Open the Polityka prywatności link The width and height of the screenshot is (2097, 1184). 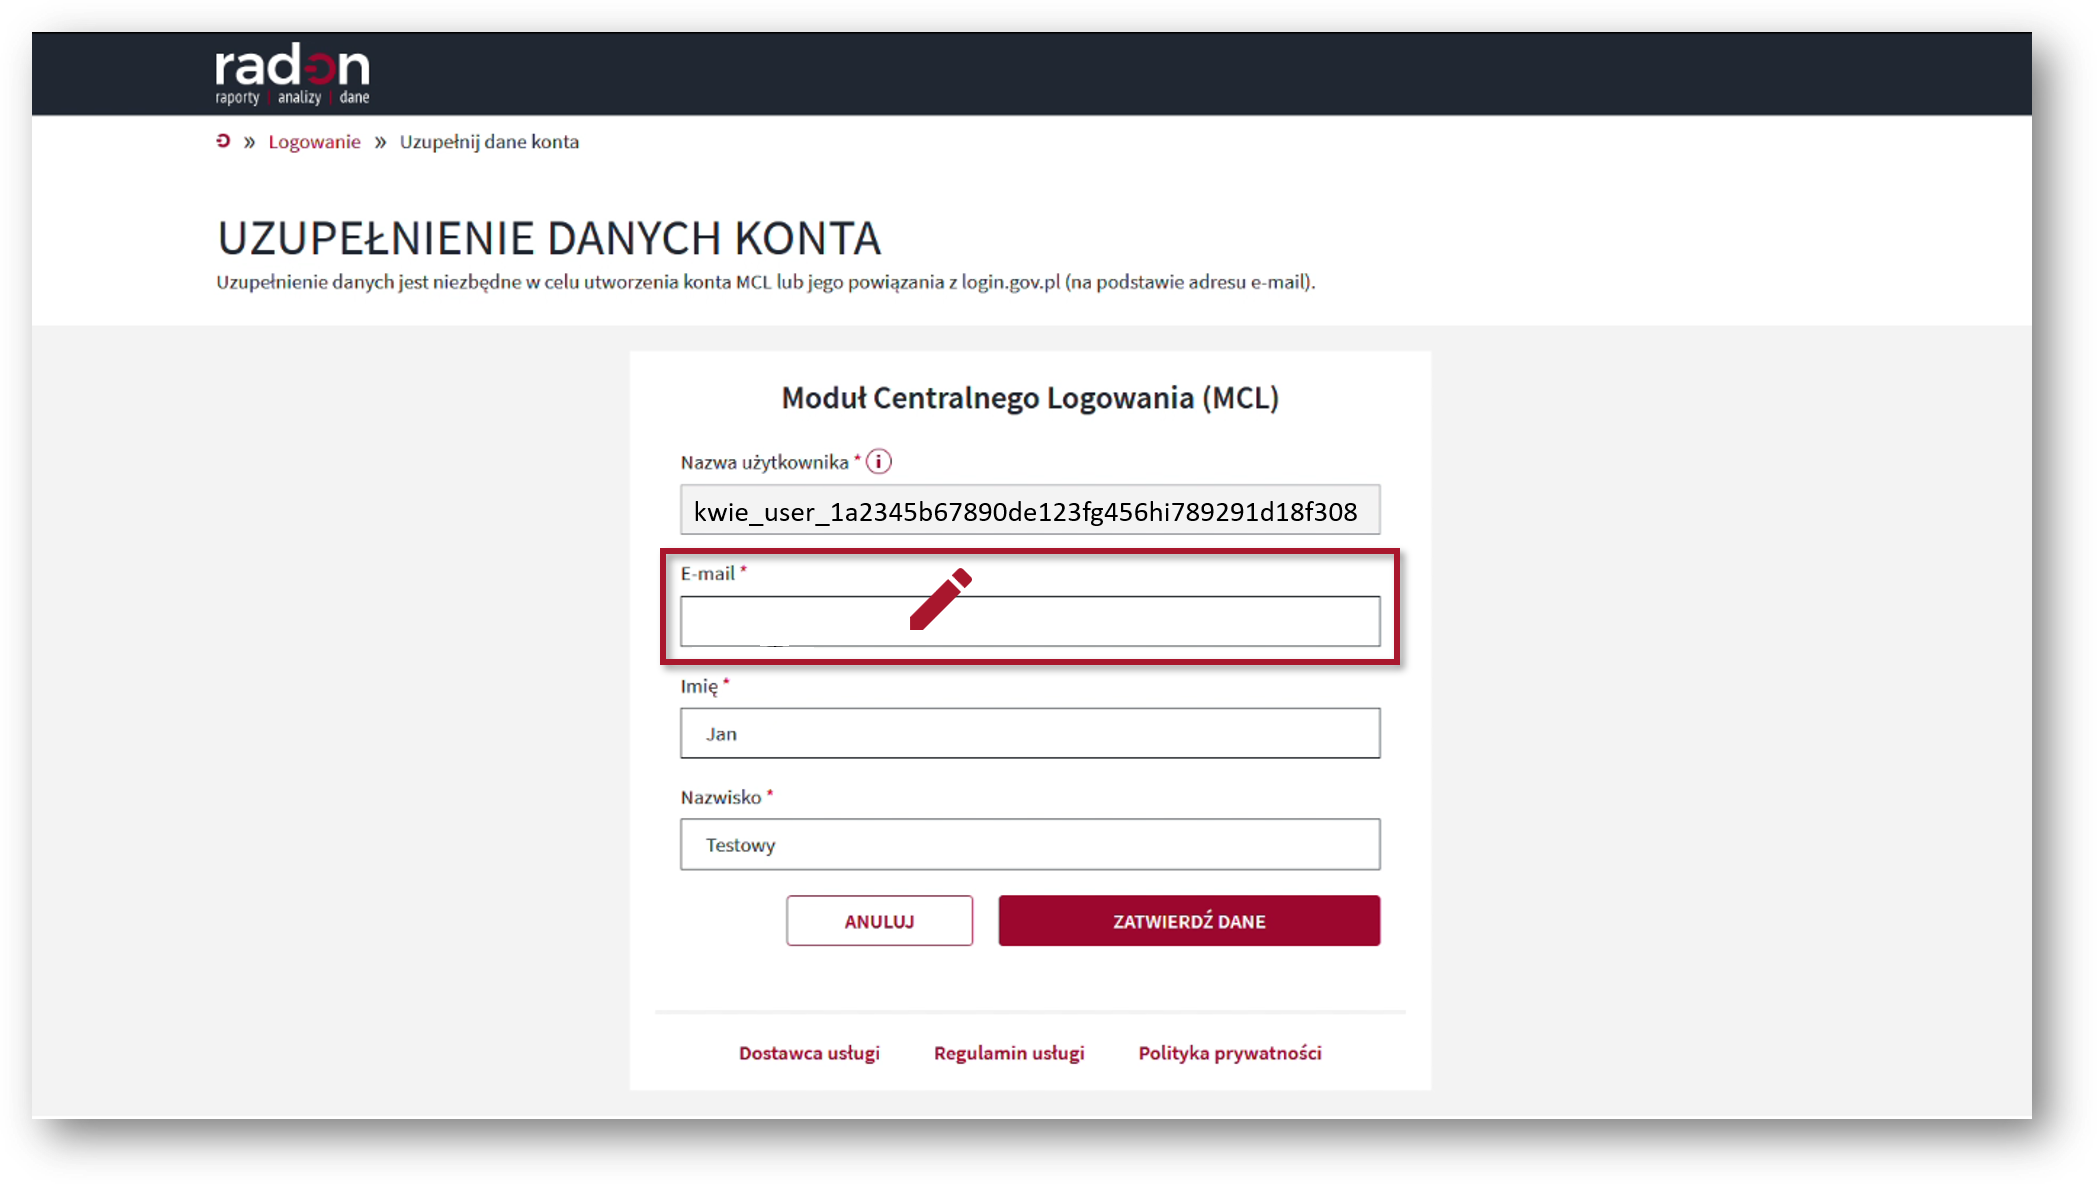(x=1229, y=1052)
